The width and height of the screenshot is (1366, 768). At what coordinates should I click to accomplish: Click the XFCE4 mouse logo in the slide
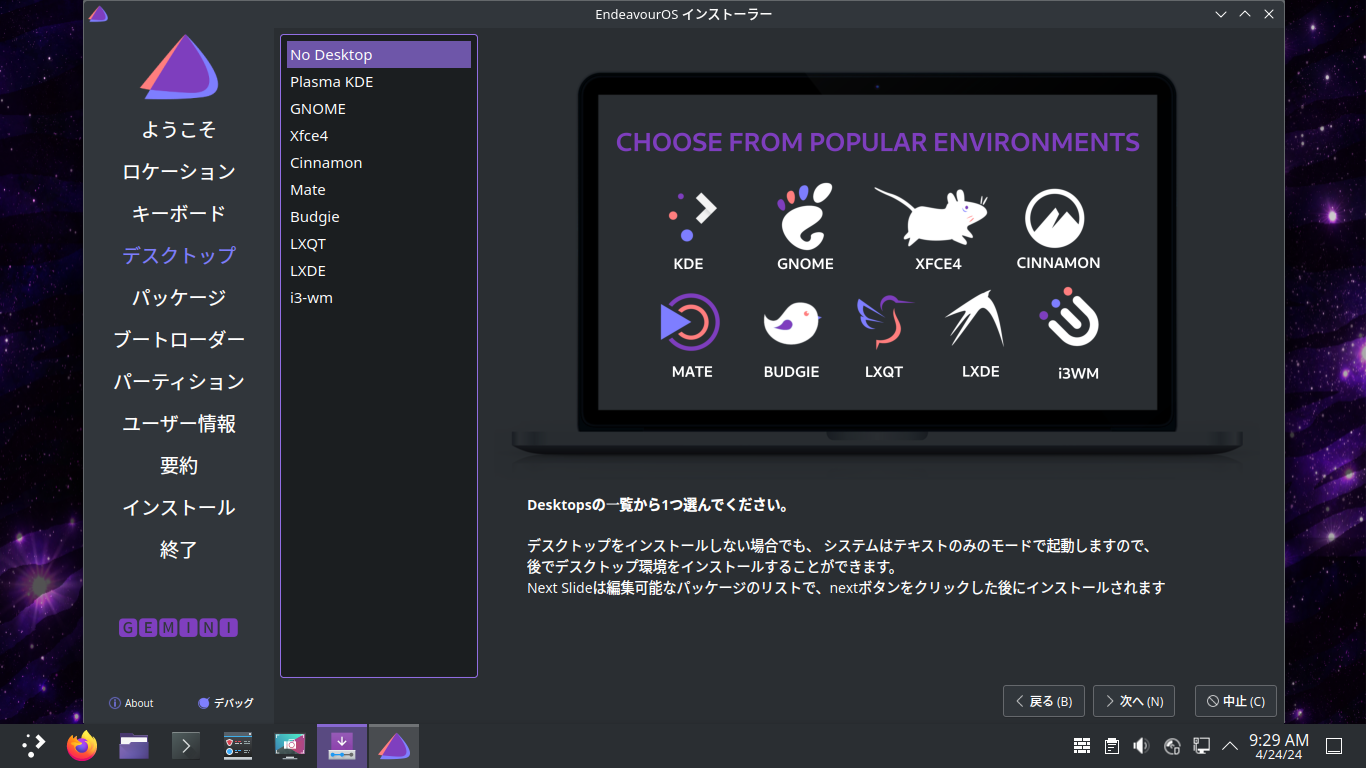tap(932, 216)
